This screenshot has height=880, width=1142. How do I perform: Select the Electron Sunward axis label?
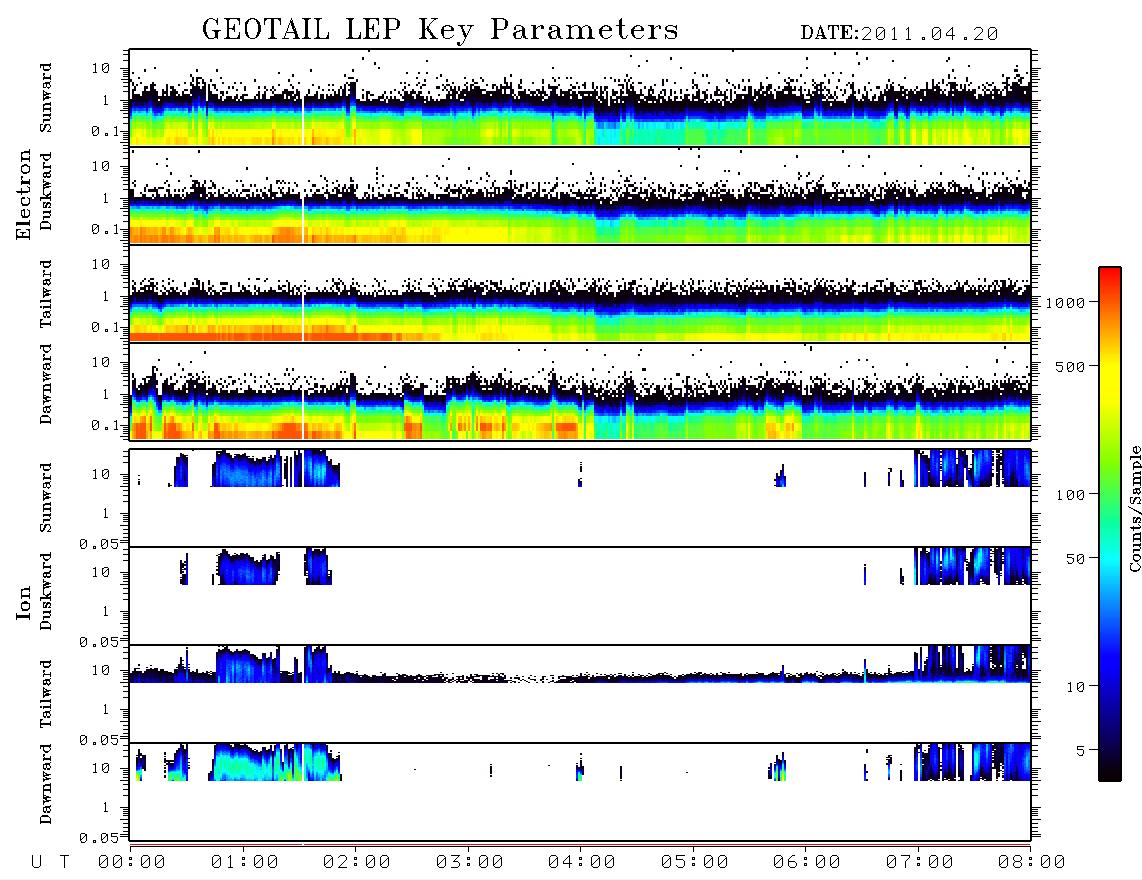pos(46,98)
